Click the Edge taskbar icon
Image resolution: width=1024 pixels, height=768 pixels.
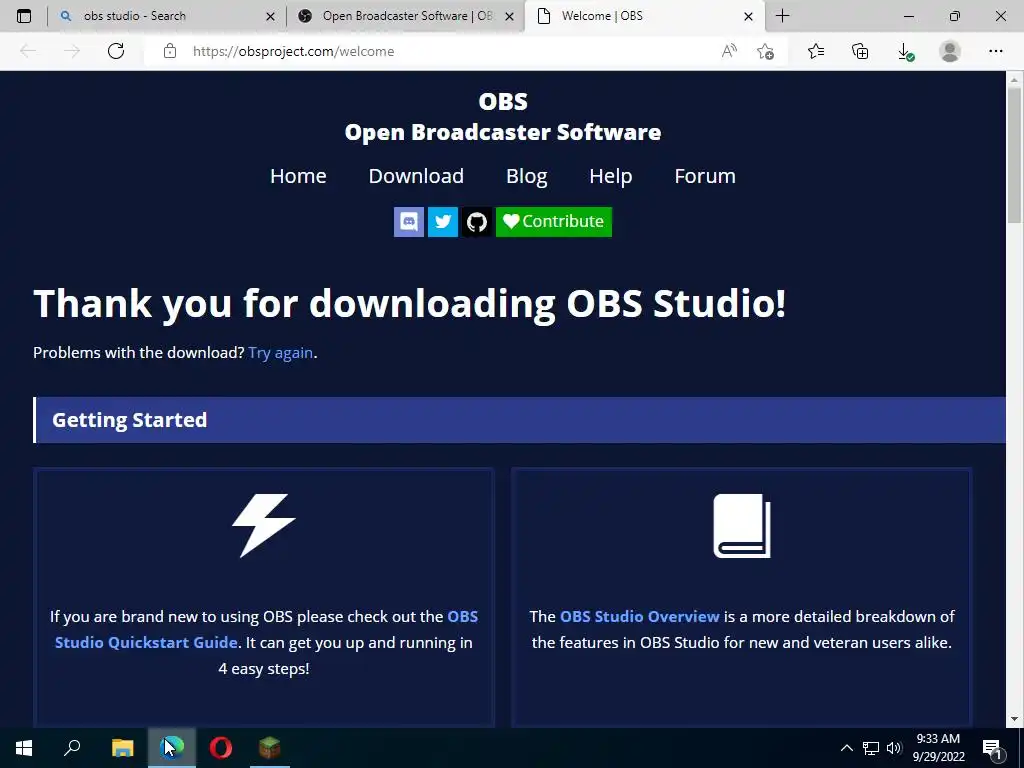(x=172, y=748)
